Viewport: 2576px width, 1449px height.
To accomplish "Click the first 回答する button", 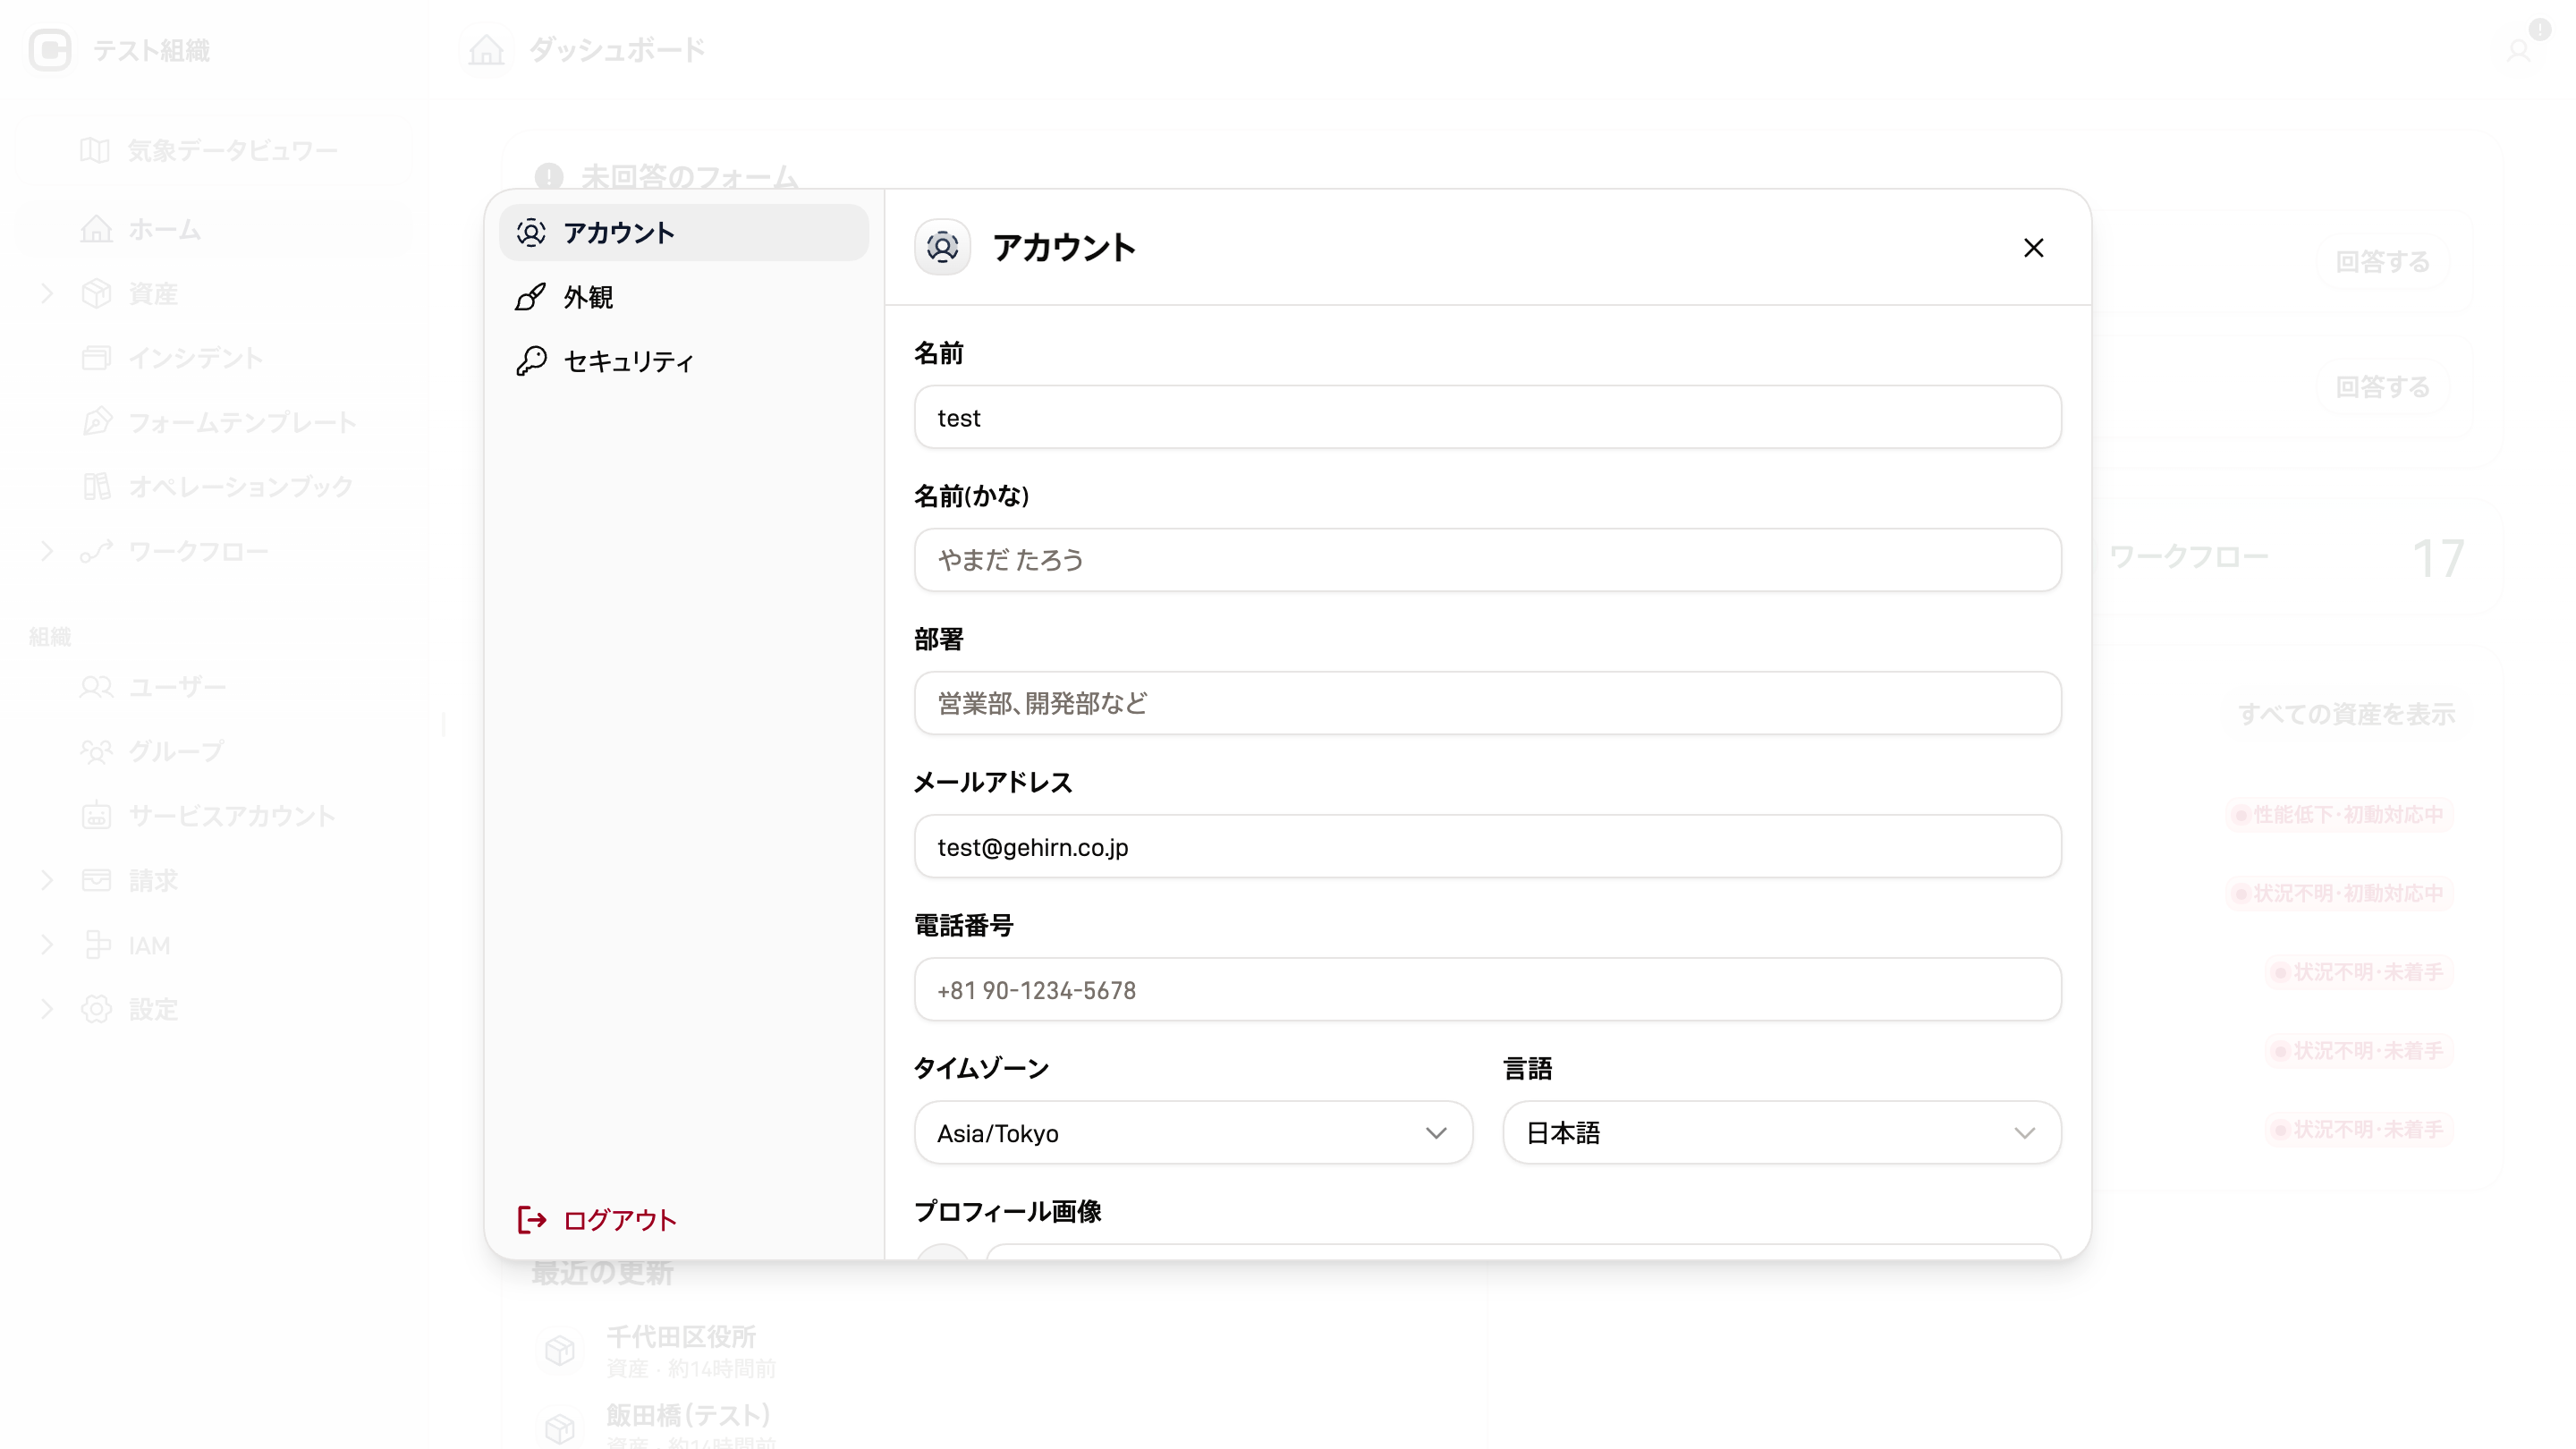I will pyautogui.click(x=2383, y=262).
